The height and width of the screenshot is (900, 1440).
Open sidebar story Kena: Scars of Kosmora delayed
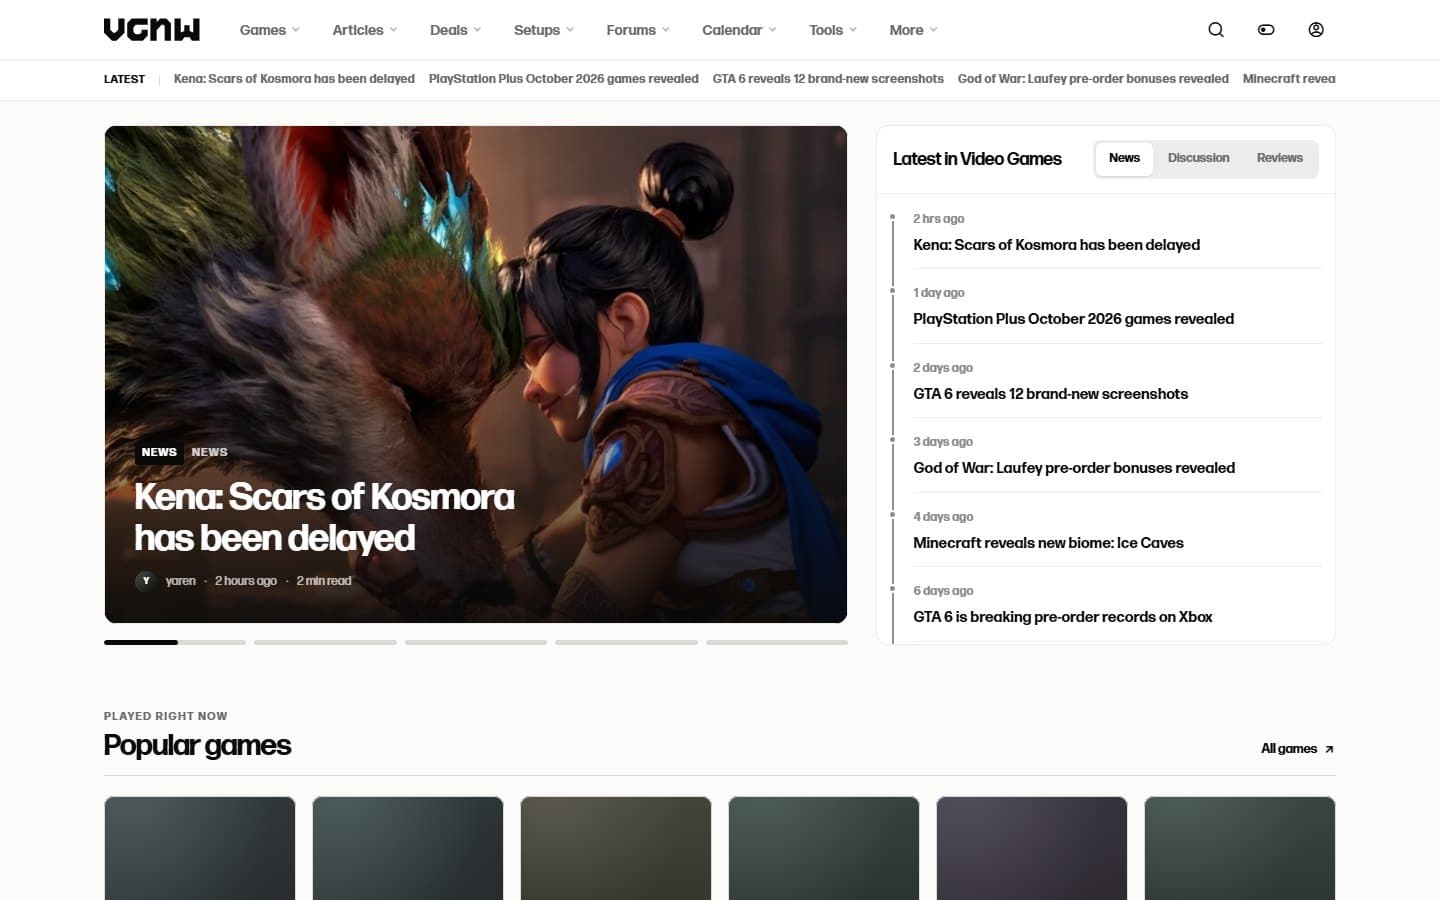tap(1056, 245)
